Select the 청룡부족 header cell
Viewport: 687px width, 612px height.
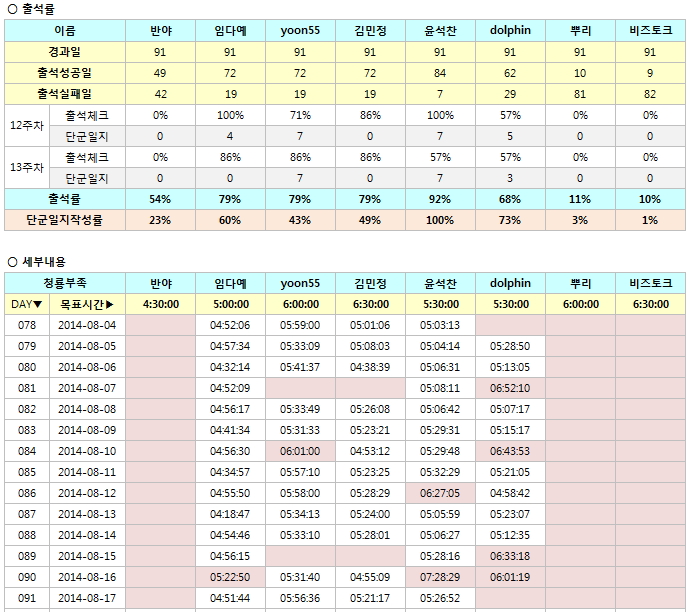coord(65,283)
